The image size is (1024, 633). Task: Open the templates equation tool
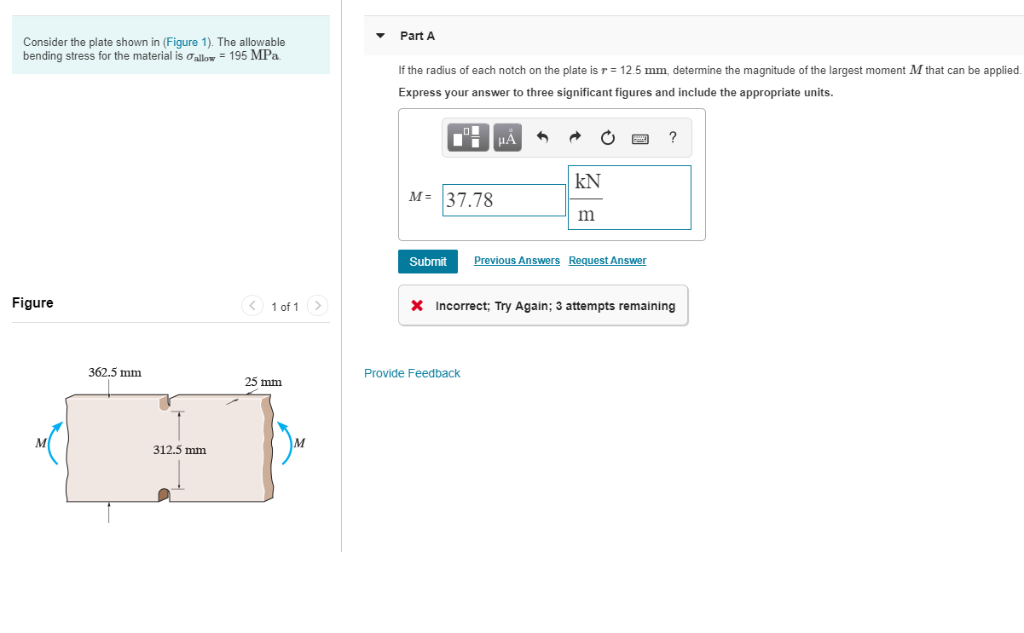pos(468,137)
